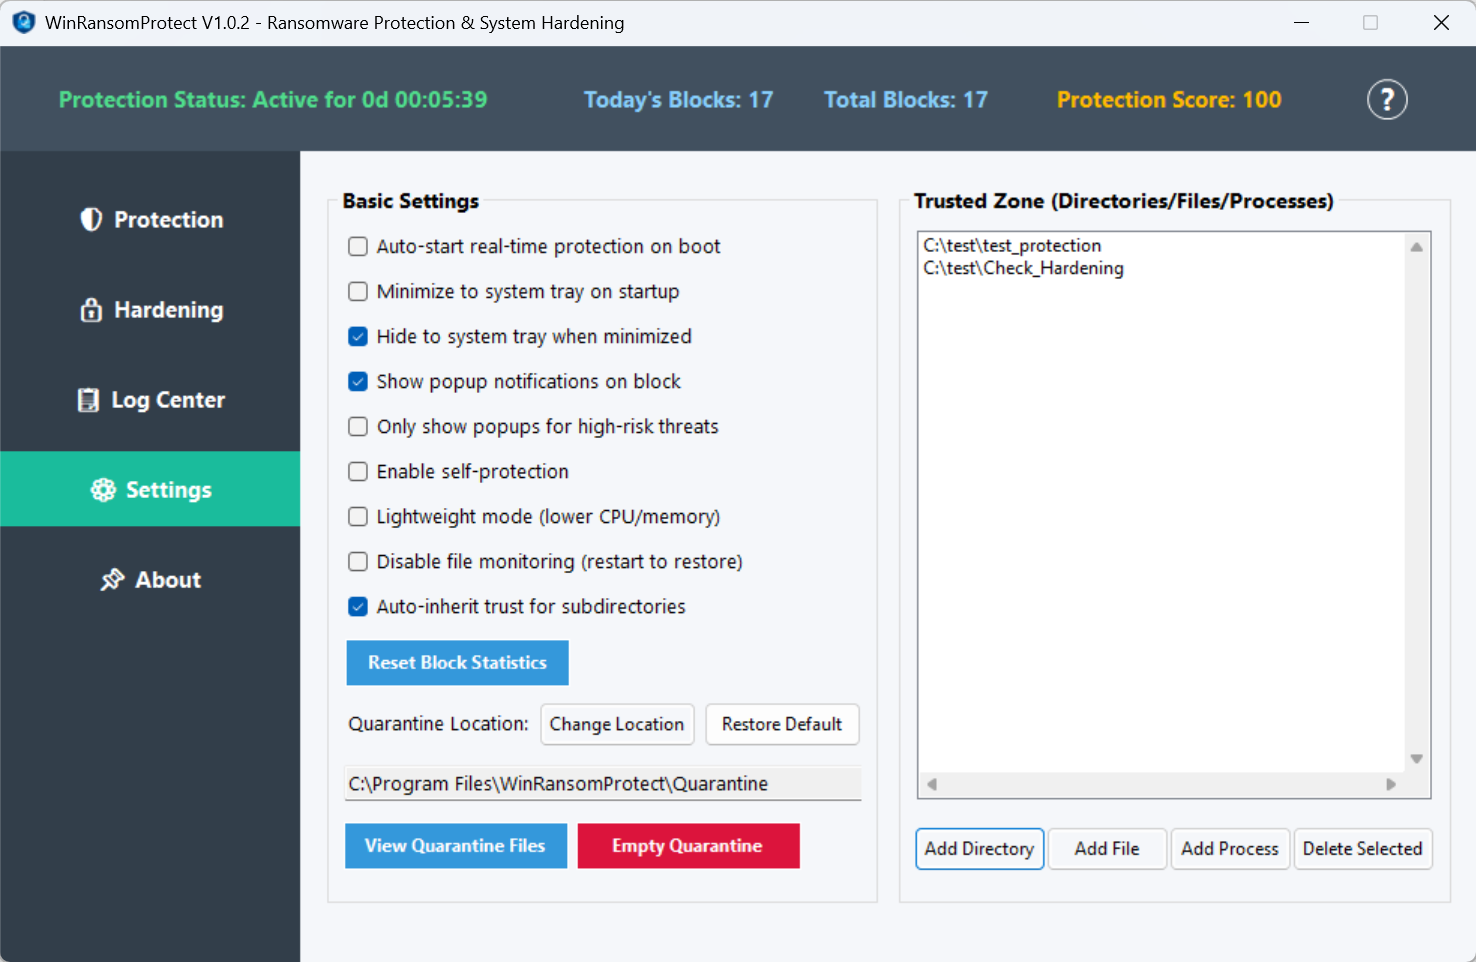This screenshot has width=1476, height=962.
Task: Open the help question mark icon
Action: (x=1387, y=99)
